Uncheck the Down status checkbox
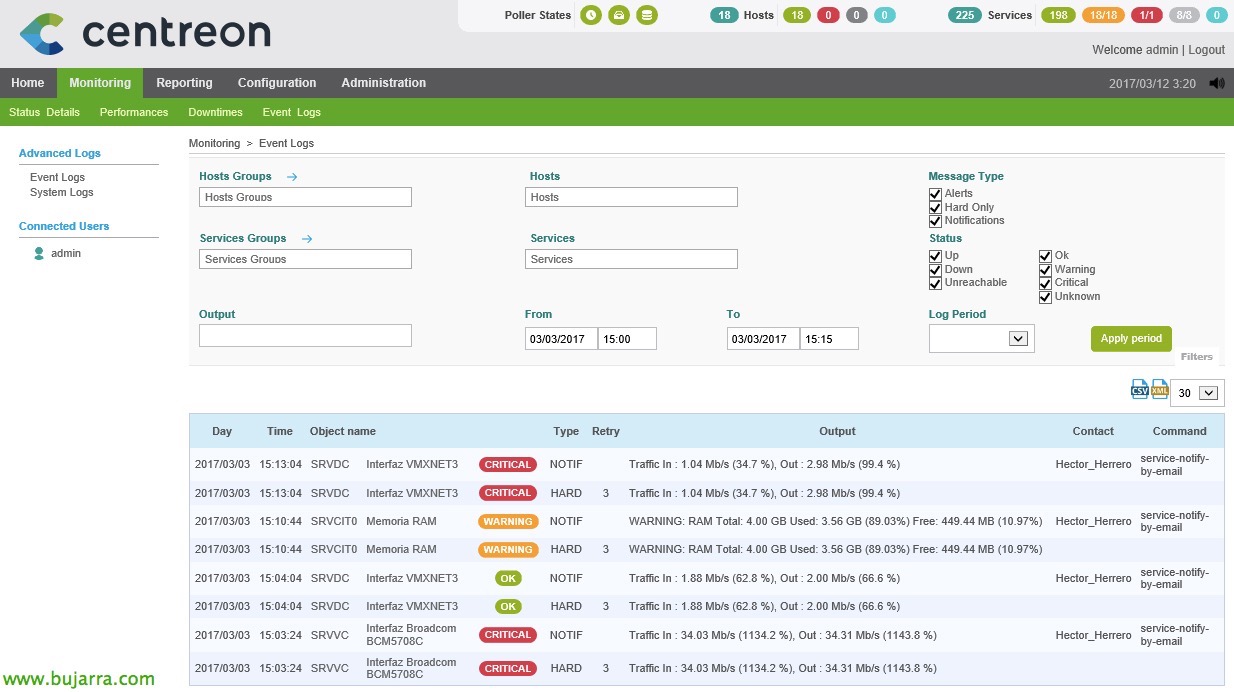The width and height of the screenshot is (1234, 692). click(936, 269)
